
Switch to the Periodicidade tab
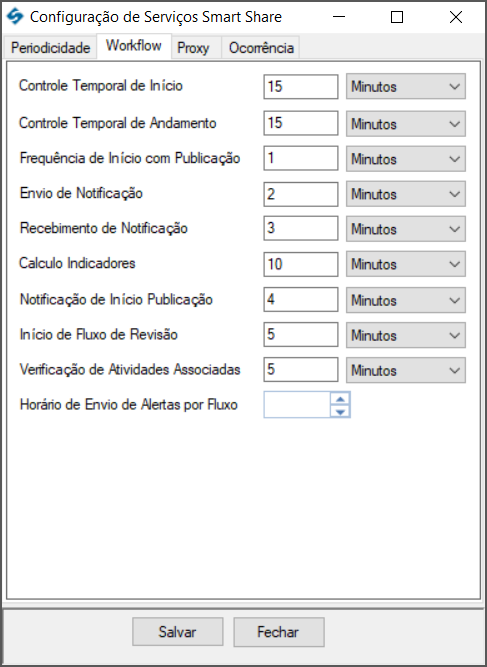point(50,47)
